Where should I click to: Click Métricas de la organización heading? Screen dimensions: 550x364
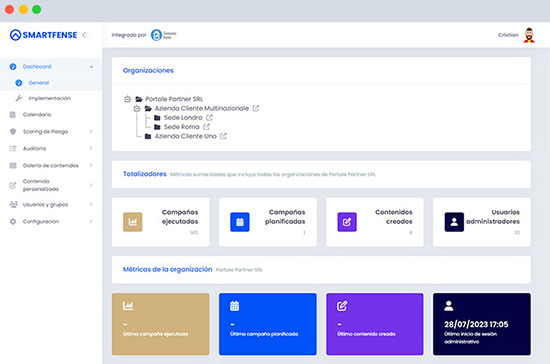pyautogui.click(x=167, y=269)
